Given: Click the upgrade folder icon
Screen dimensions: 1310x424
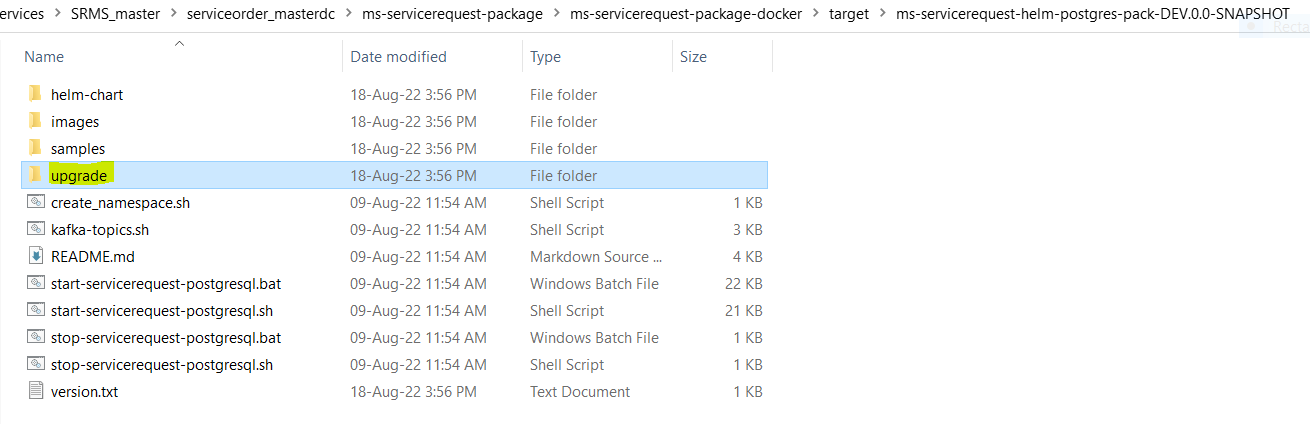Looking at the screenshot, I should 35,175.
